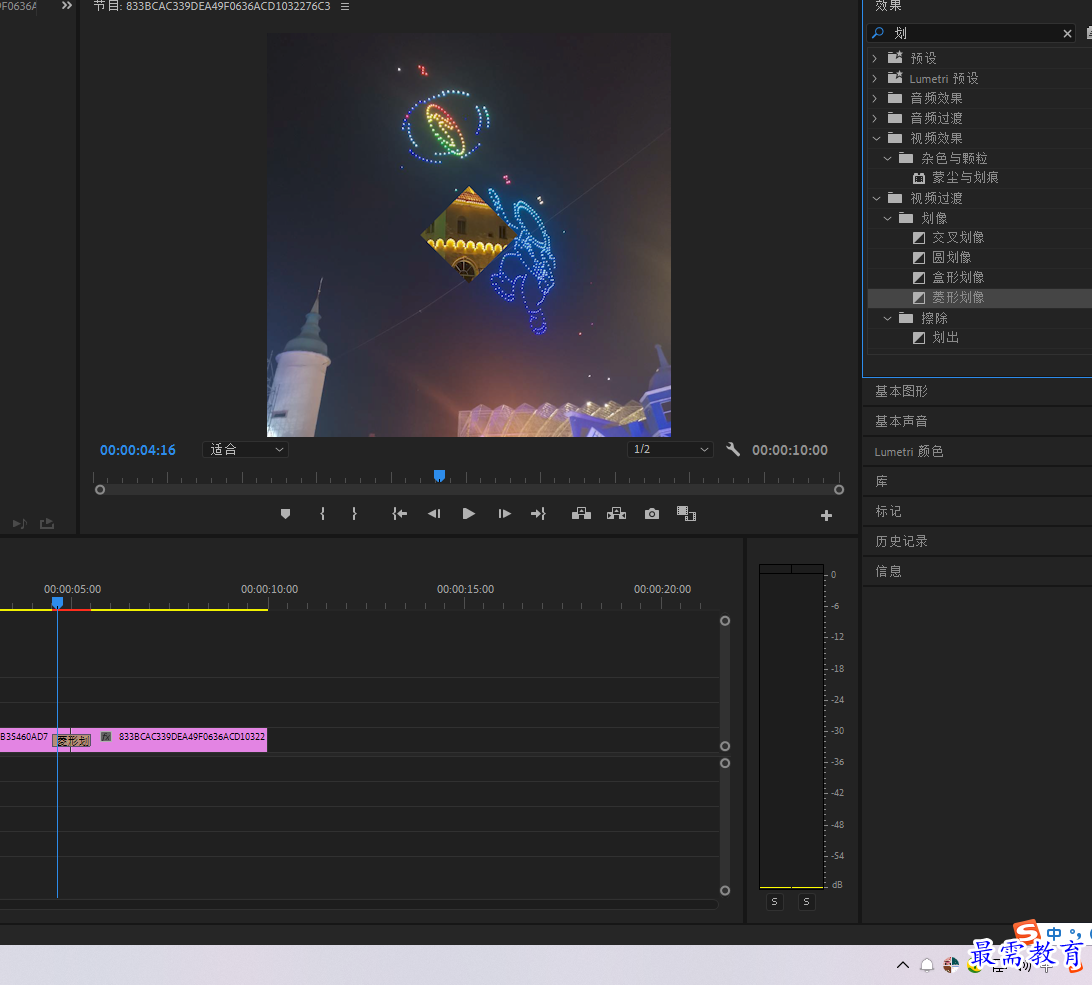Click program monitor zoom bar right handle
This screenshot has height=985, width=1092.
coord(839,490)
